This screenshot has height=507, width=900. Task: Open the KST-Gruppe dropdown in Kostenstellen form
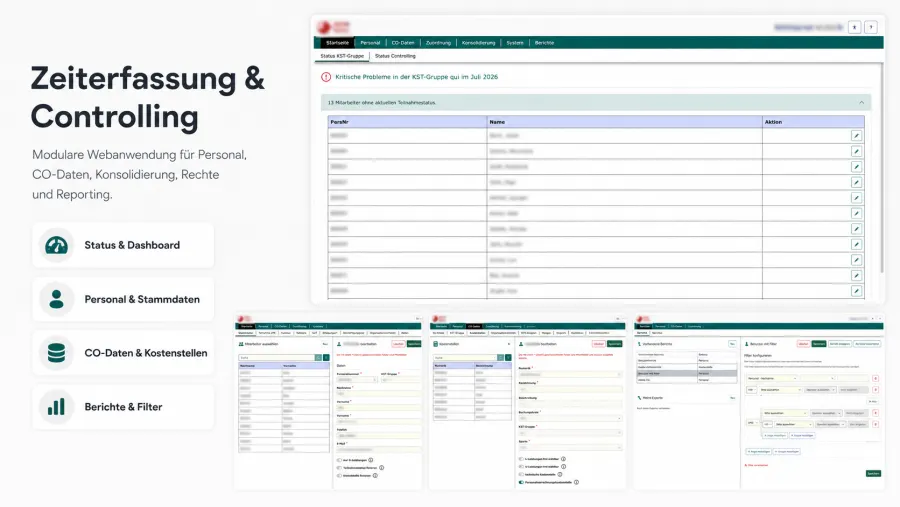[571, 432]
